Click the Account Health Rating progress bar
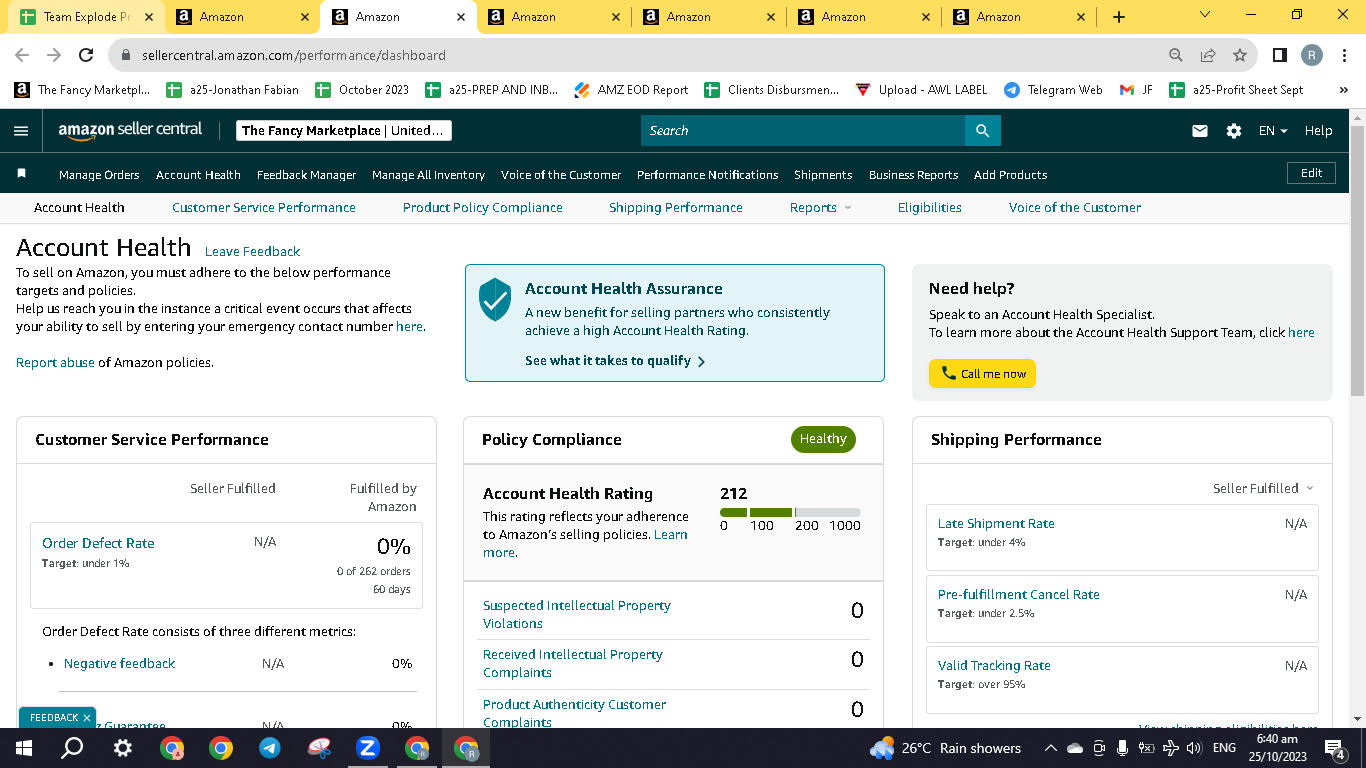The width and height of the screenshot is (1366, 768). tap(789, 512)
